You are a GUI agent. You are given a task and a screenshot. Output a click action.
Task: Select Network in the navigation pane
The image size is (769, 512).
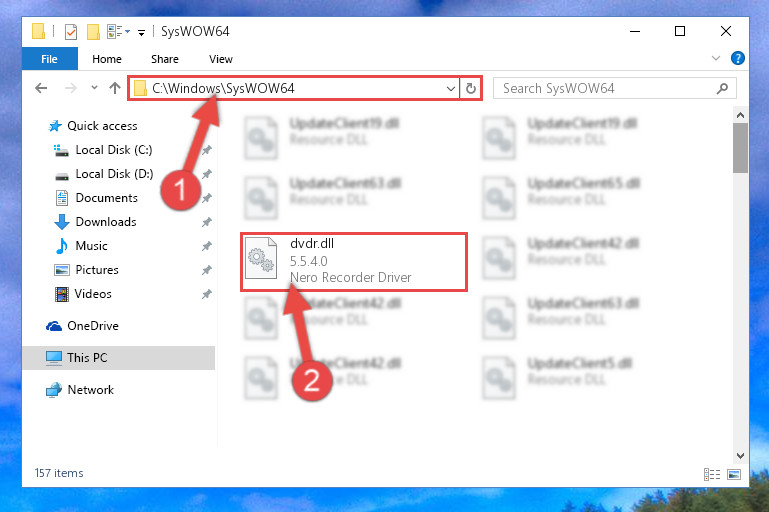click(x=90, y=390)
